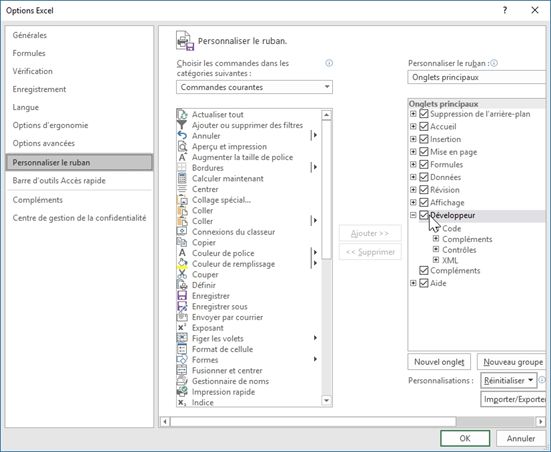Click the Importer/Exporter button

coord(514,399)
